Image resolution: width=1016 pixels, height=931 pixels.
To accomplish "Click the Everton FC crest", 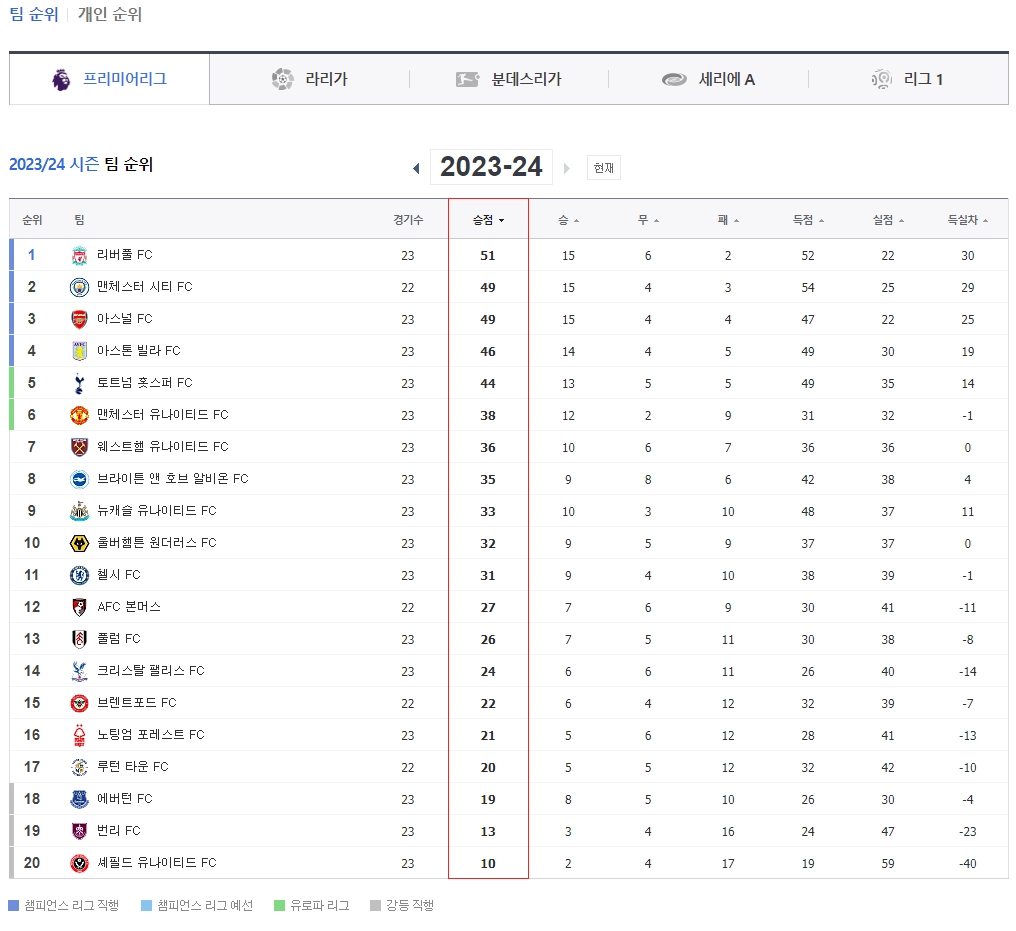I will click(x=79, y=799).
